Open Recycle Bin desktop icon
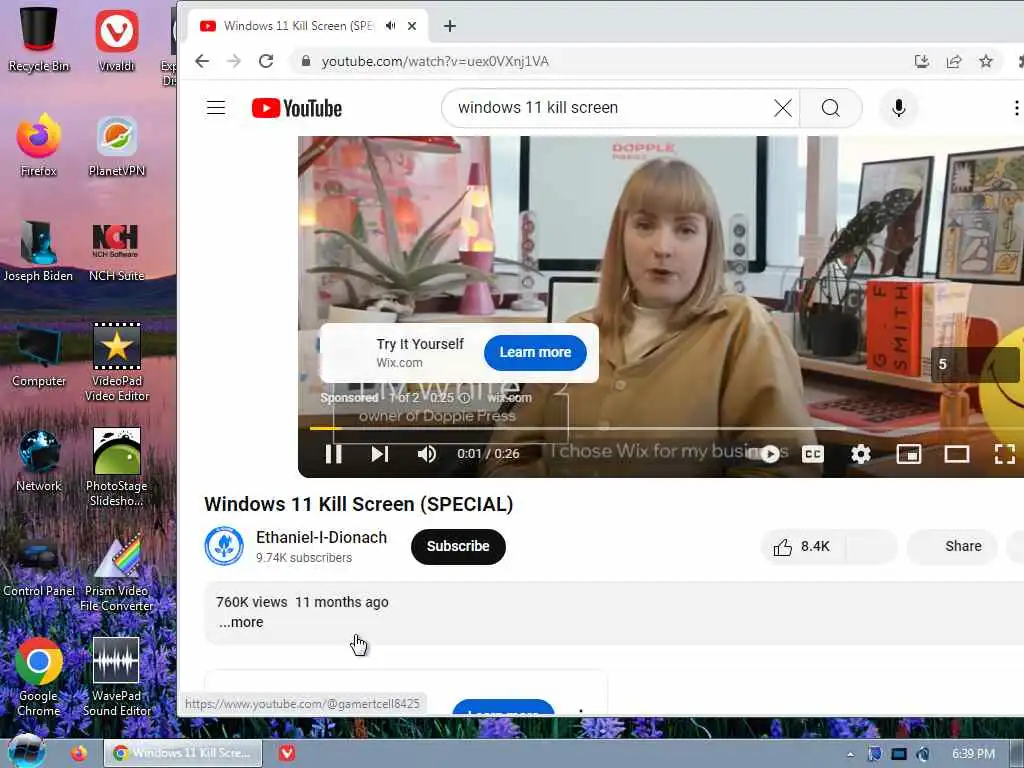1024x768 pixels. pos(38,39)
